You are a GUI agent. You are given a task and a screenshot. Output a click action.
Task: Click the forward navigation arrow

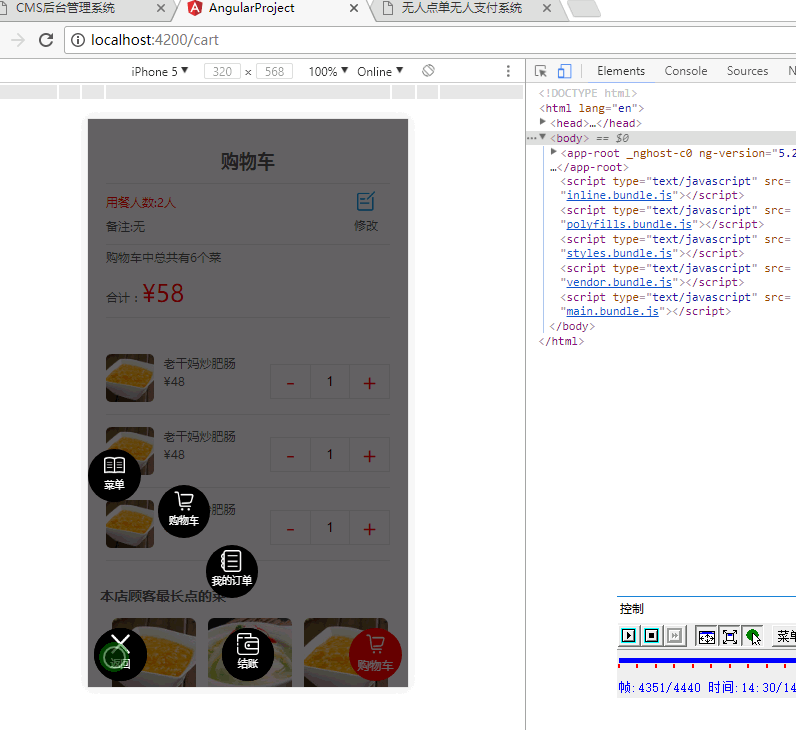(18, 40)
